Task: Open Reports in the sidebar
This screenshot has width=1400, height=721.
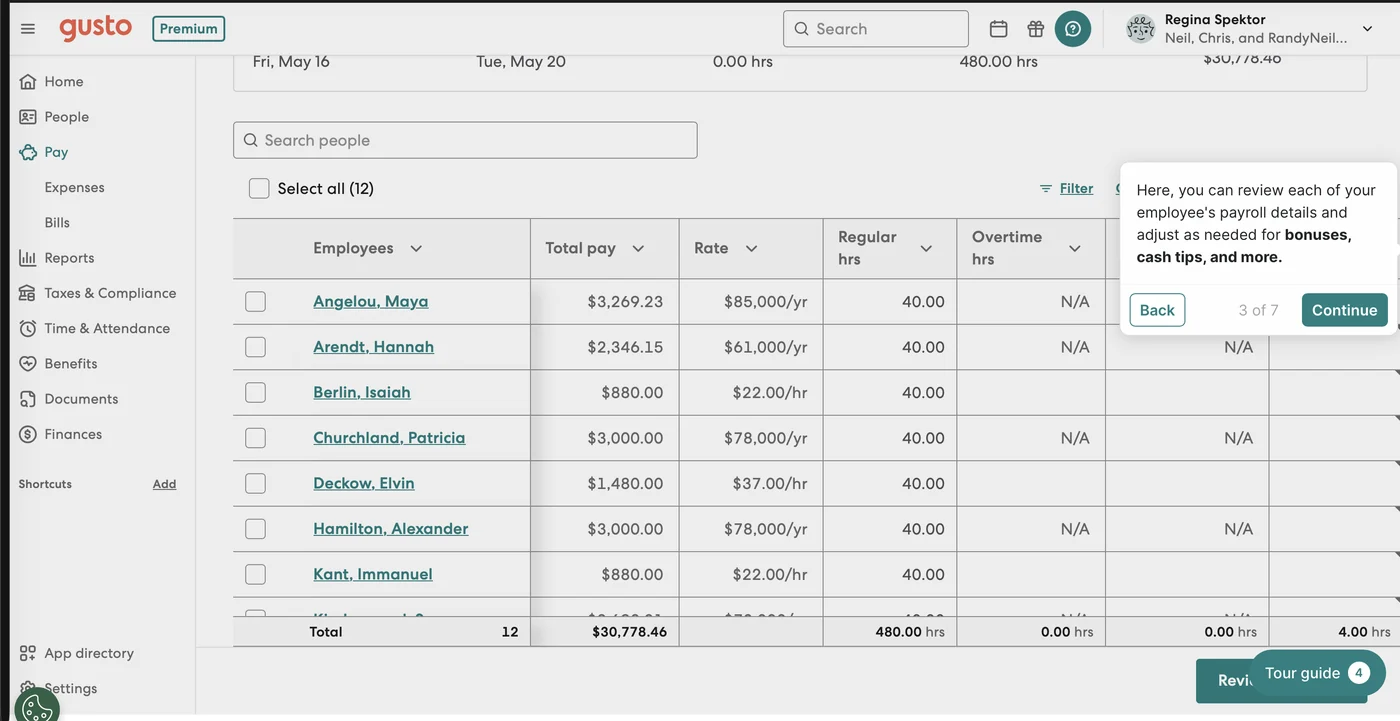Action: click(69, 258)
